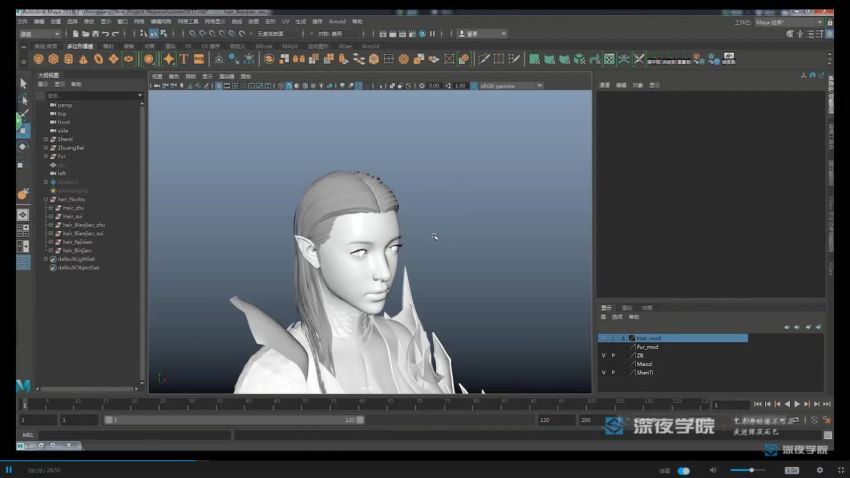Click the video player volume speaker icon

pos(713,470)
